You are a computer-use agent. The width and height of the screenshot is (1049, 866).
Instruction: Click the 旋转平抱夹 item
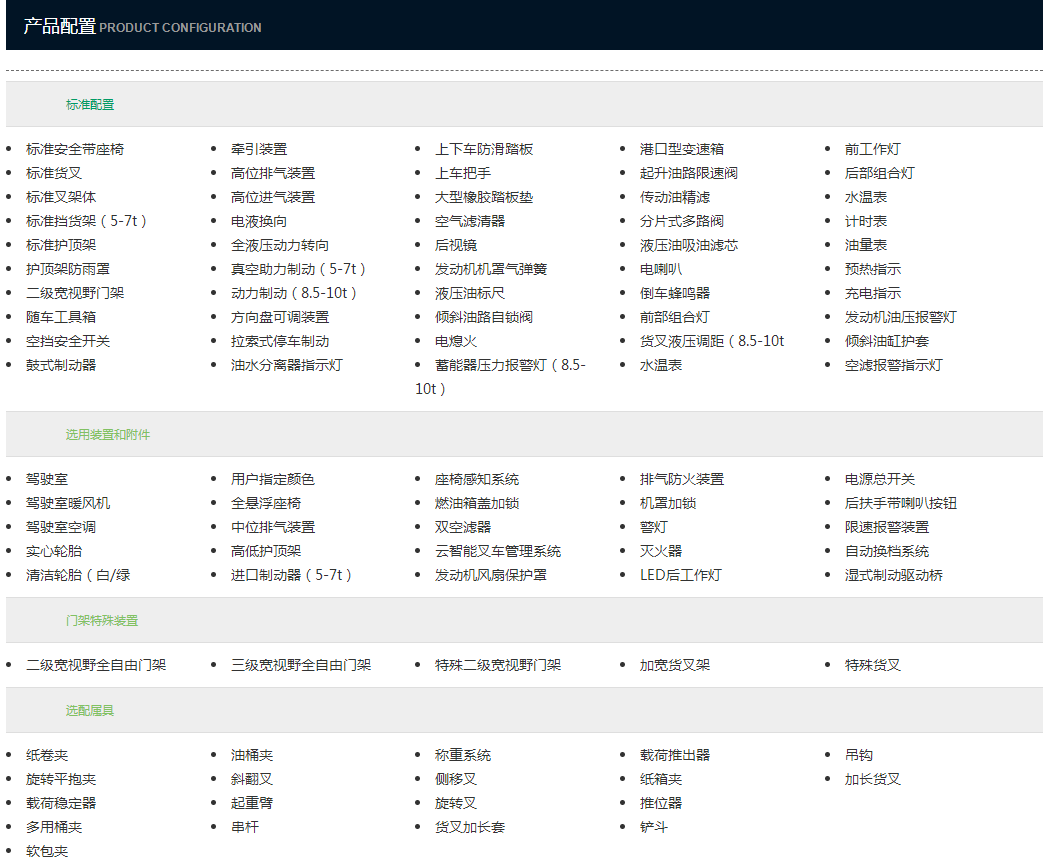click(61, 780)
